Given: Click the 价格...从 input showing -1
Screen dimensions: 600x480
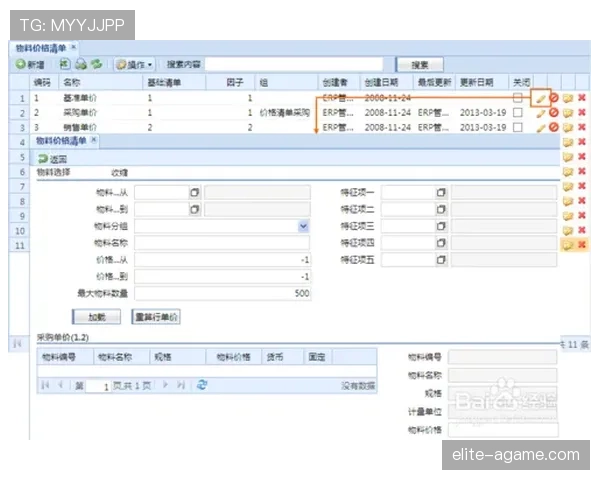Looking at the screenshot, I should click(222, 260).
